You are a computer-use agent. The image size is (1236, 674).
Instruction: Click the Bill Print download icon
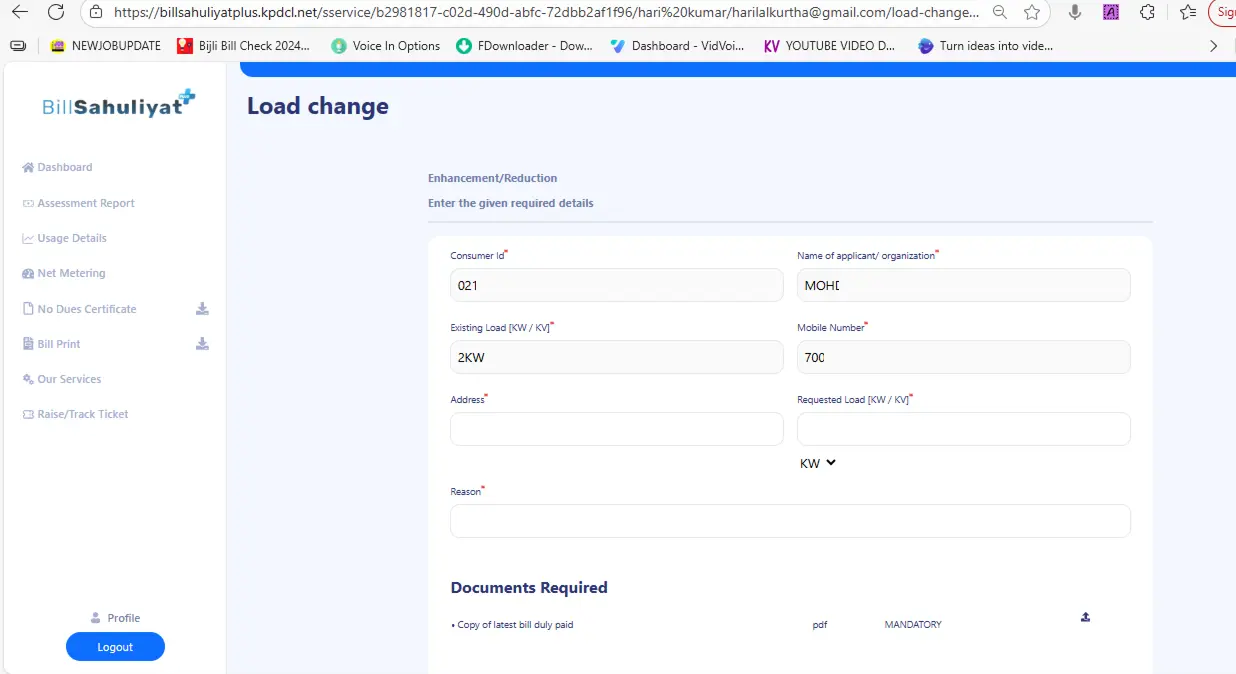pos(202,344)
